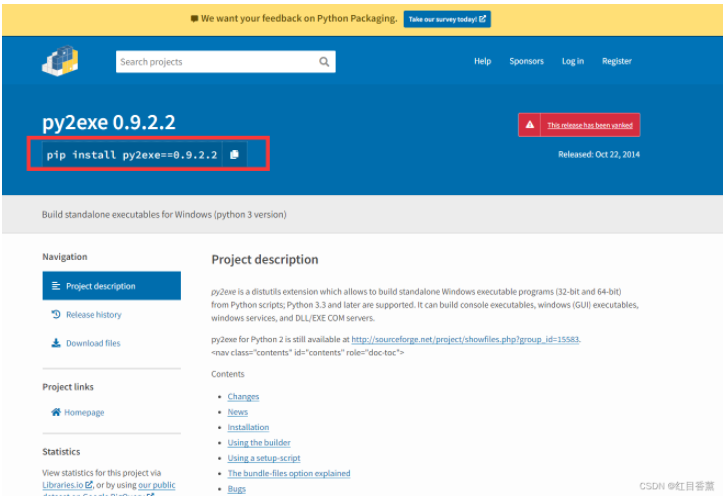Click the 'Navigation' sidebar heading

tap(65, 257)
